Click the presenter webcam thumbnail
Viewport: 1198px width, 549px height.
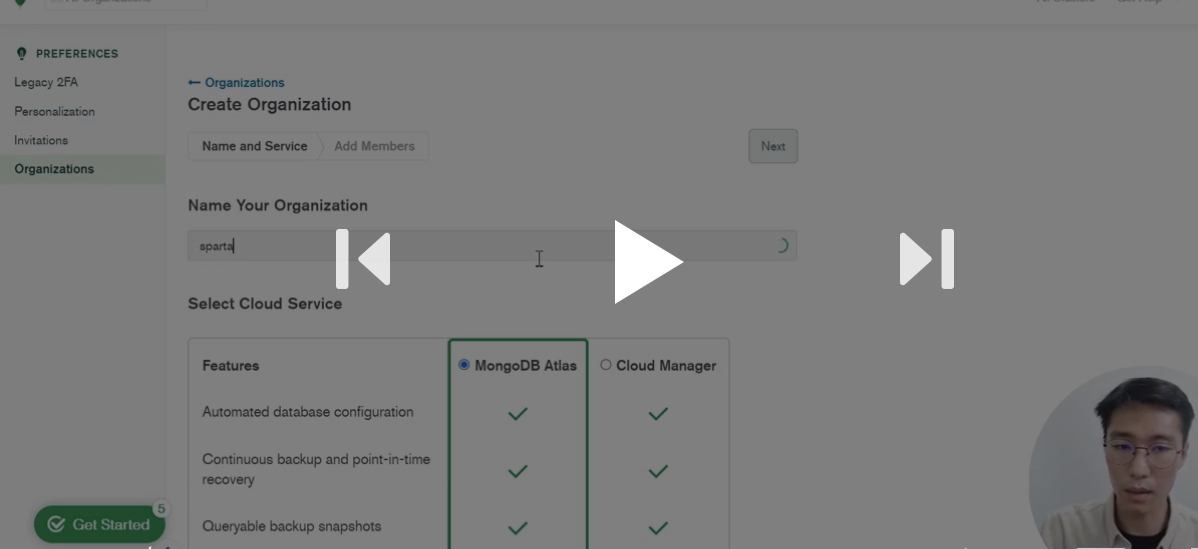pyautogui.click(x=1114, y=458)
